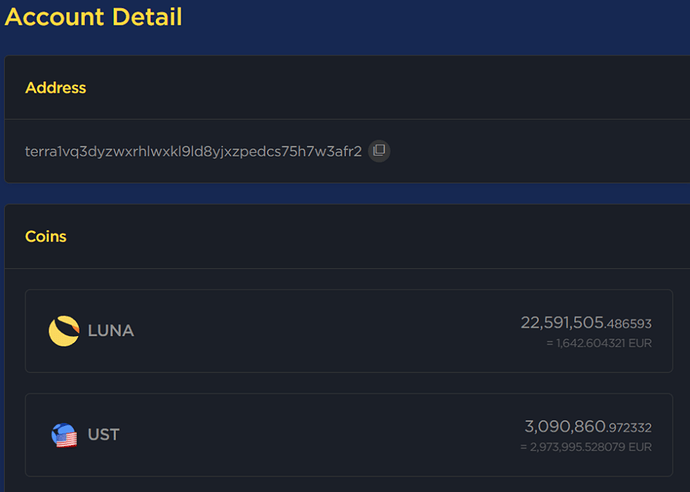
Task: Click the empty middle of the LUNA row
Action: click(x=320, y=331)
